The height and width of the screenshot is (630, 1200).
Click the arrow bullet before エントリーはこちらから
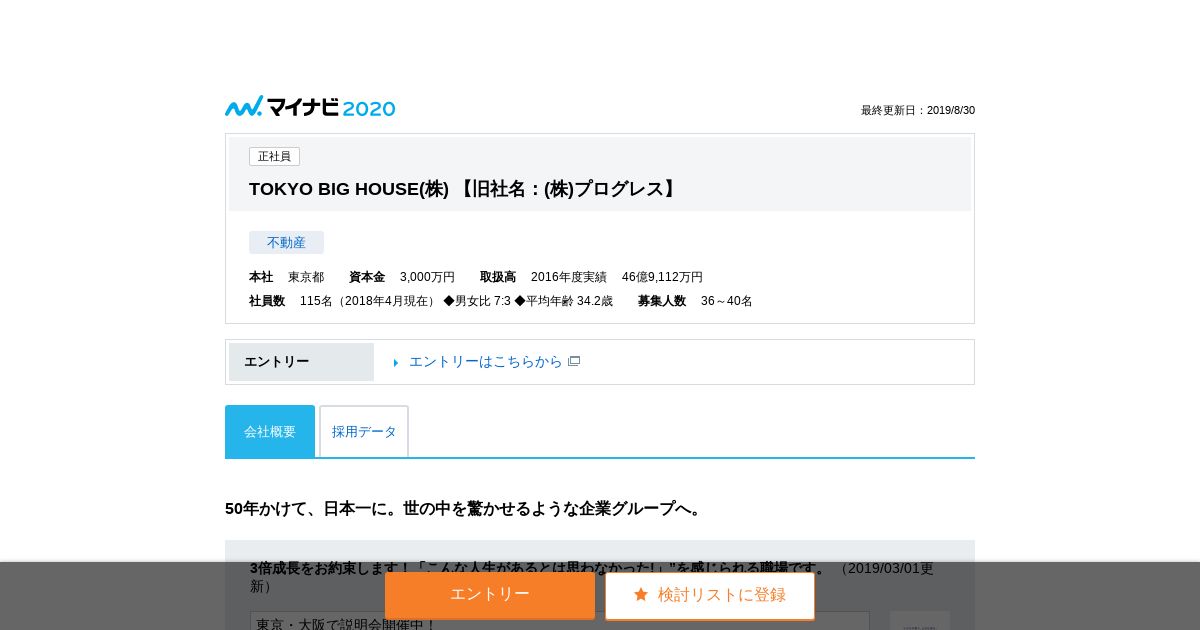point(396,362)
